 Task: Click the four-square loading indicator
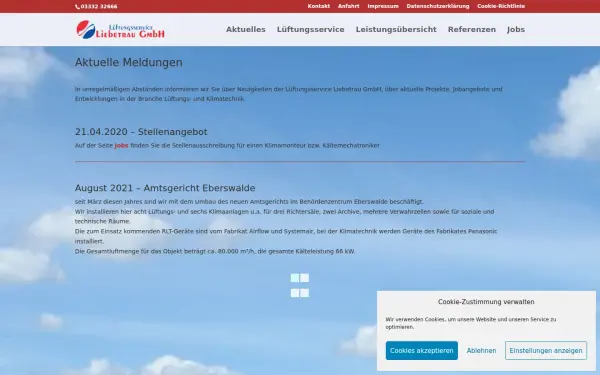(300, 285)
